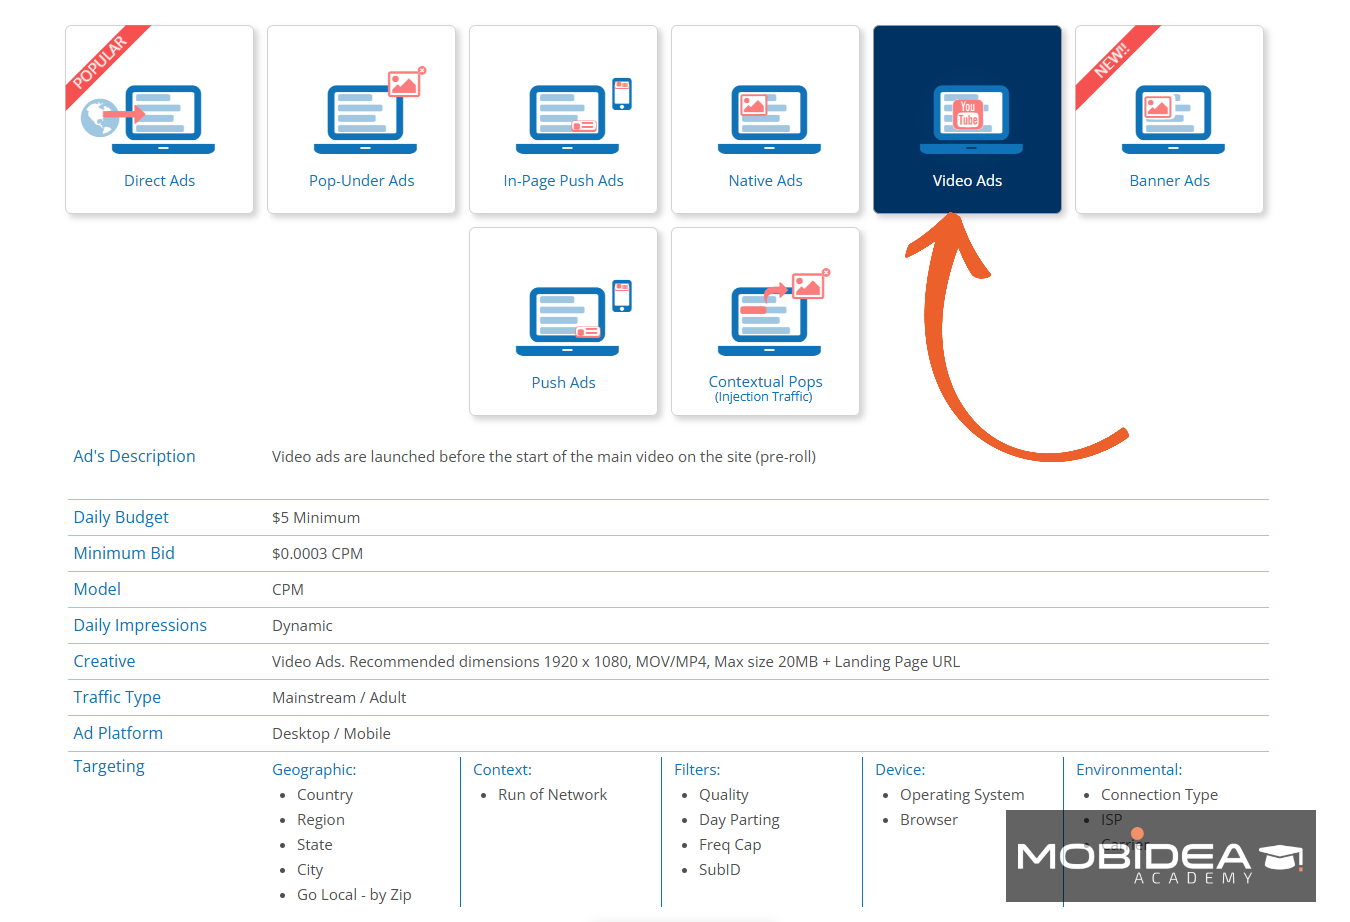This screenshot has height=922, width=1350.
Task: Click the Operating System item
Action: point(962,795)
